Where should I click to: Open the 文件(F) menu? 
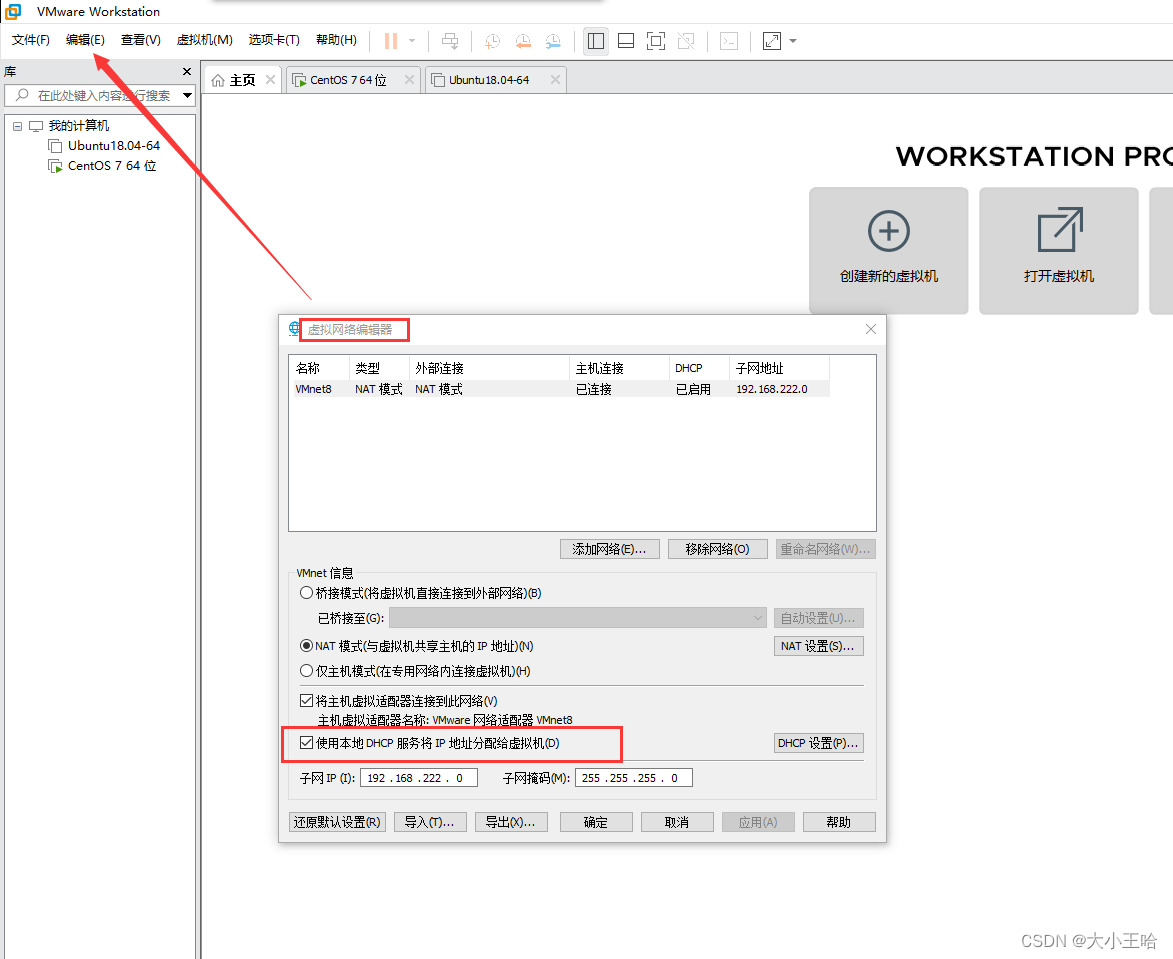pyautogui.click(x=31, y=40)
